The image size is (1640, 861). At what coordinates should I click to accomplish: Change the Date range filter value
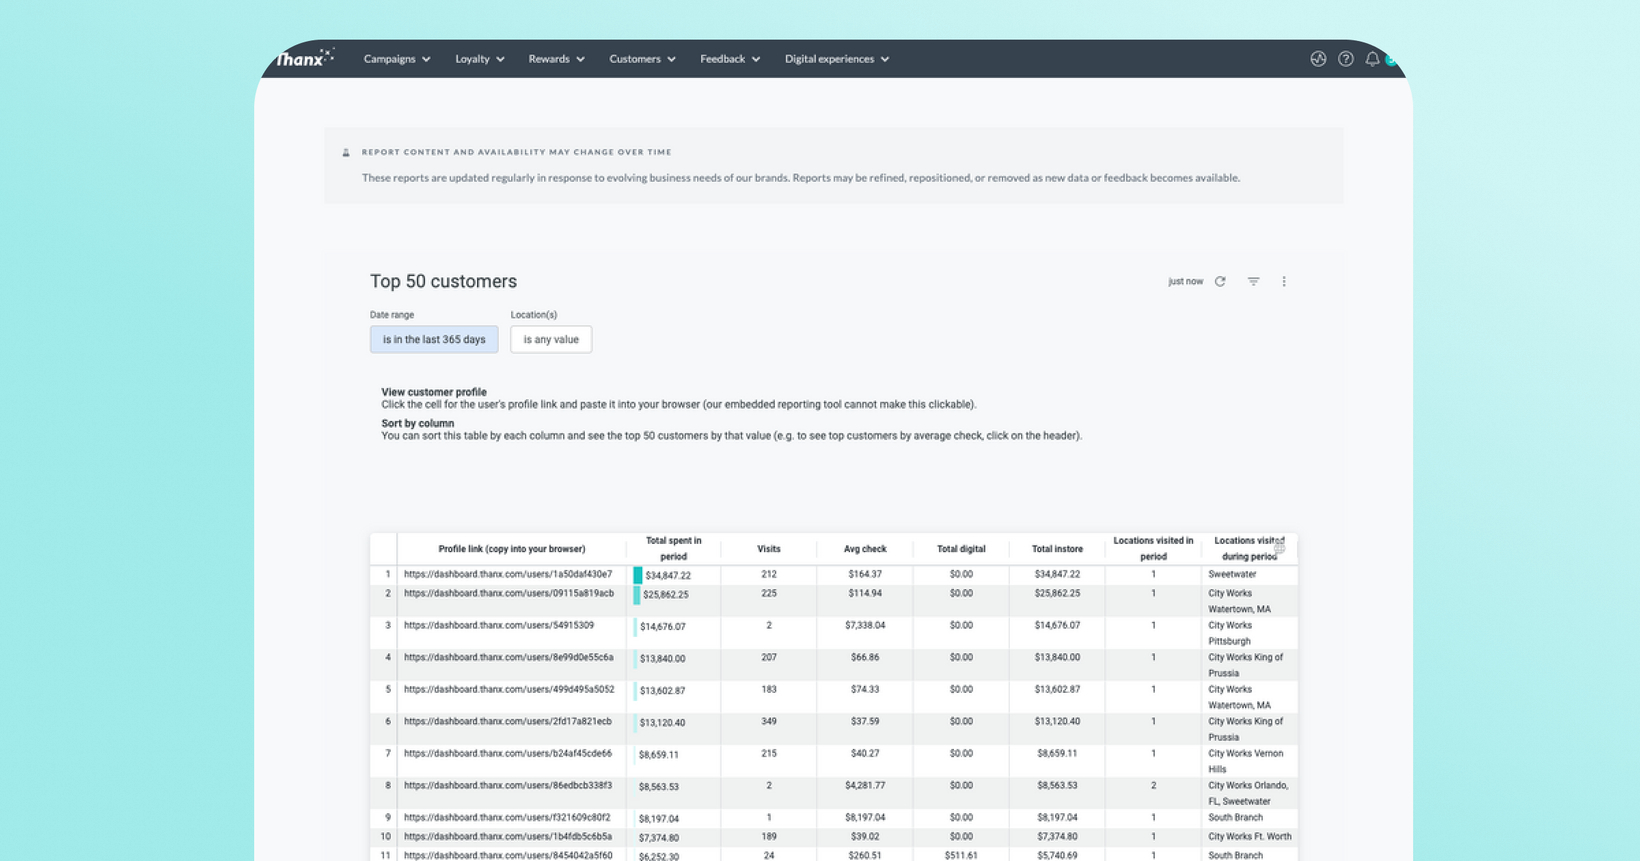(x=434, y=339)
